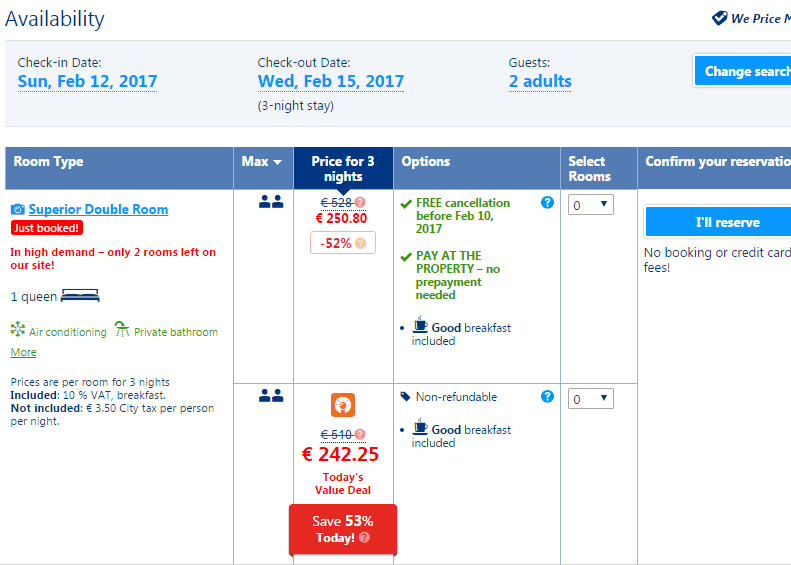Screen dimensions: 791x565
Task: Show More room facilities
Action: click(x=23, y=352)
